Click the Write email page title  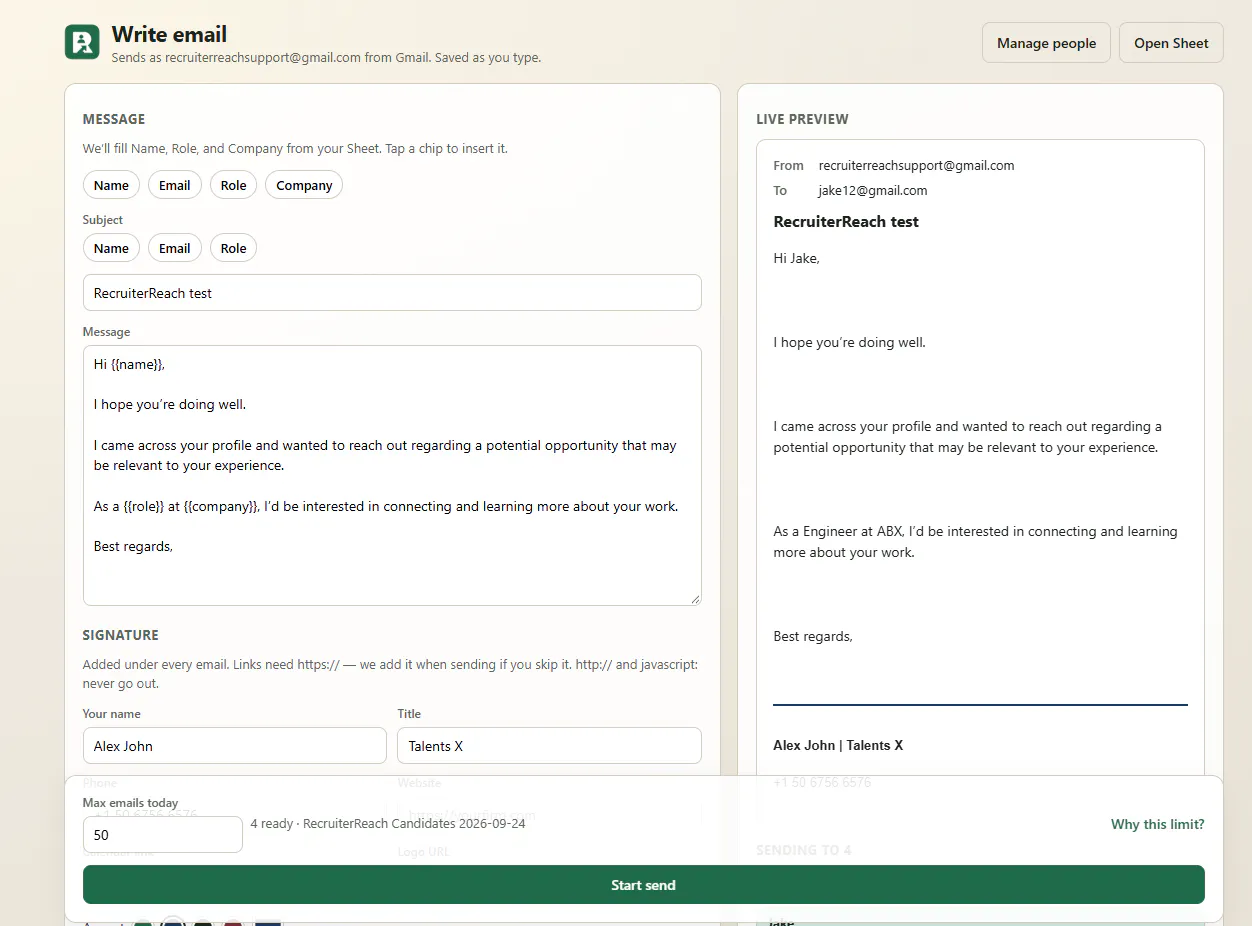[170, 35]
